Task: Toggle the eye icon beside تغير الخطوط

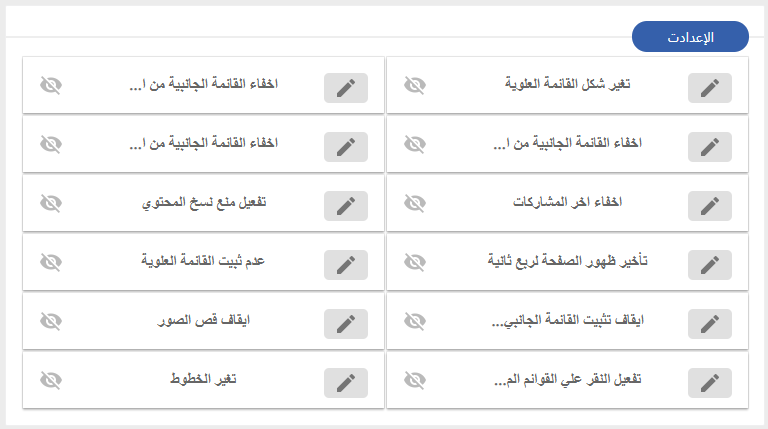Action: pos(51,380)
